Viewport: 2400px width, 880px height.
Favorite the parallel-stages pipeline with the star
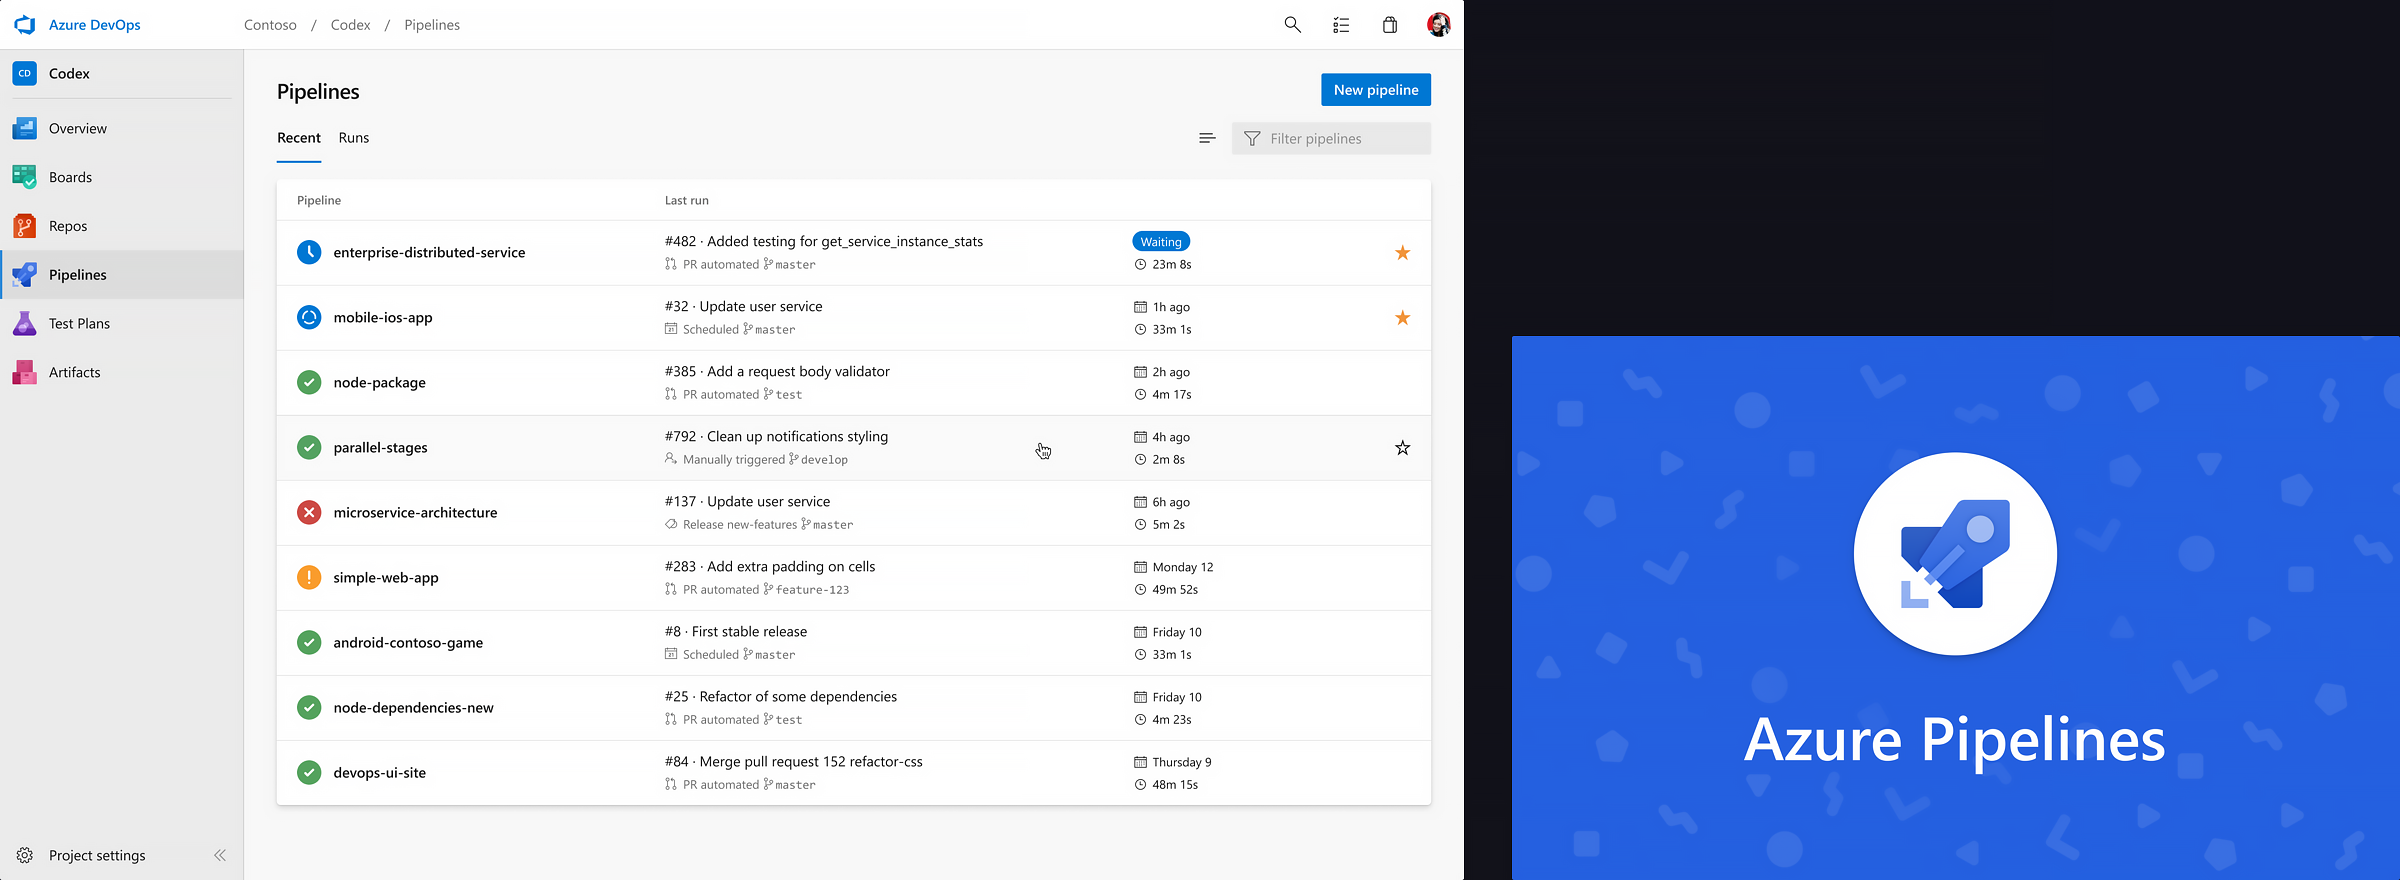coord(1402,448)
